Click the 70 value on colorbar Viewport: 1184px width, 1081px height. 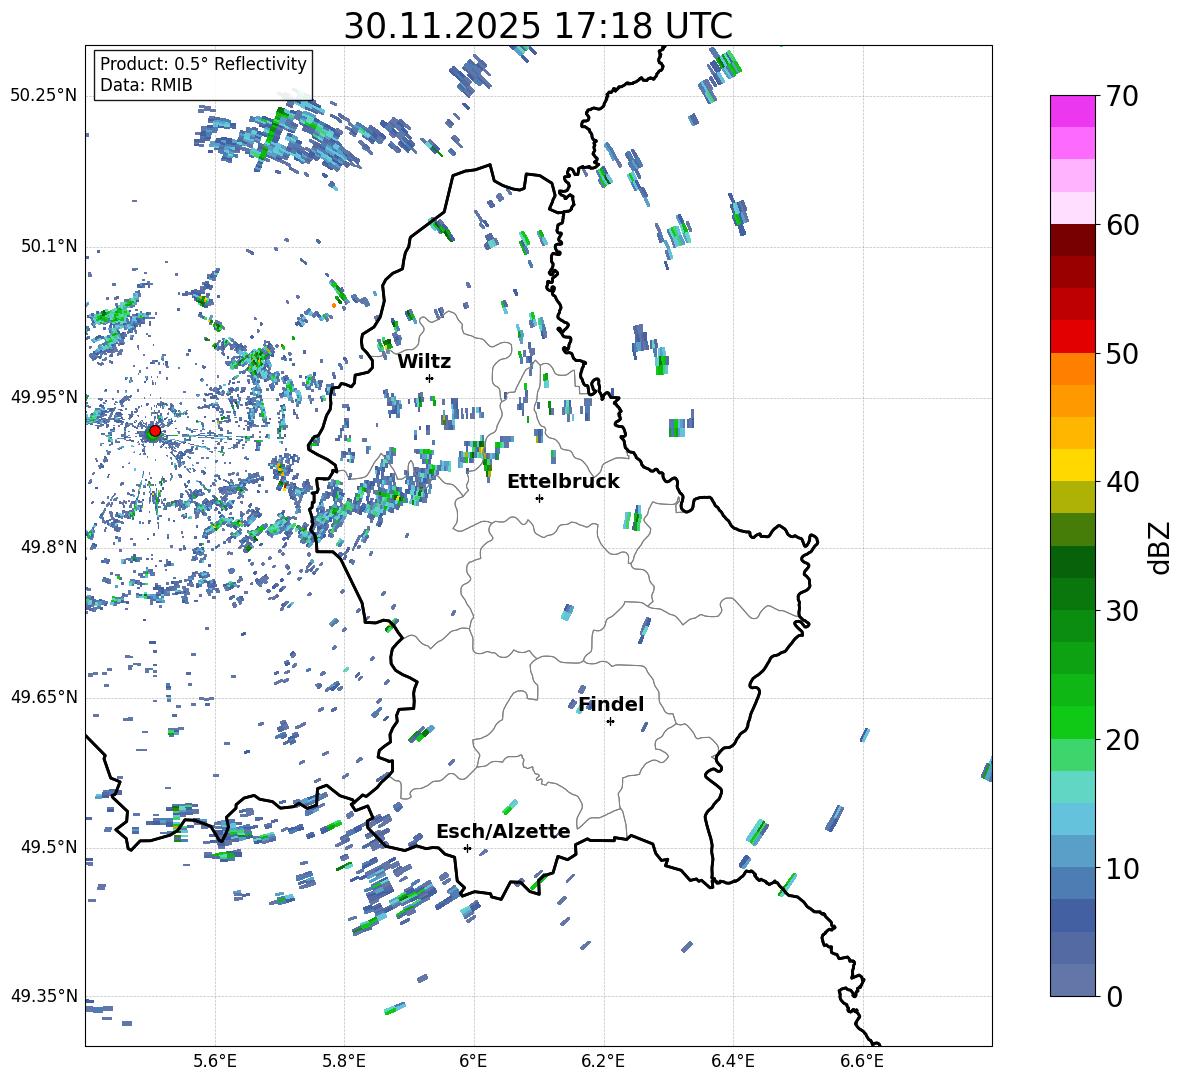point(1122,96)
